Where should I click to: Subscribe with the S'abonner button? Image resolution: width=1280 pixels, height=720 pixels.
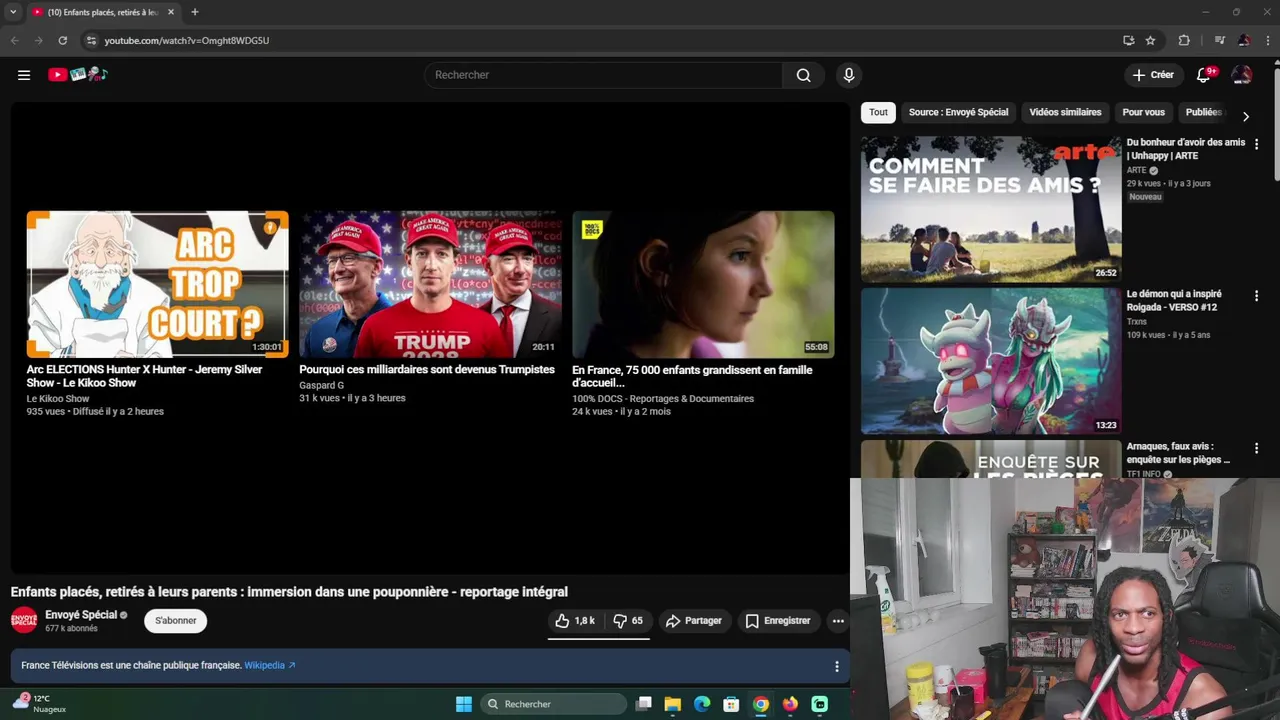point(175,621)
